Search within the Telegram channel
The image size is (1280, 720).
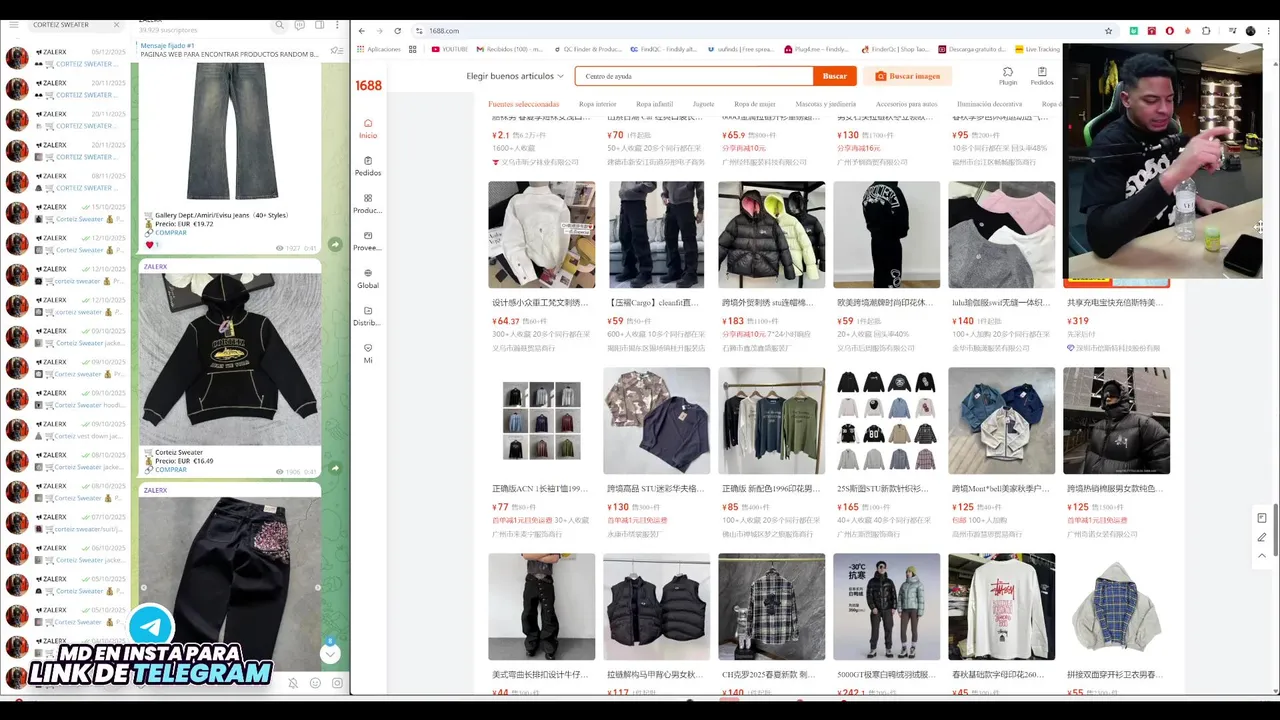tap(280, 24)
